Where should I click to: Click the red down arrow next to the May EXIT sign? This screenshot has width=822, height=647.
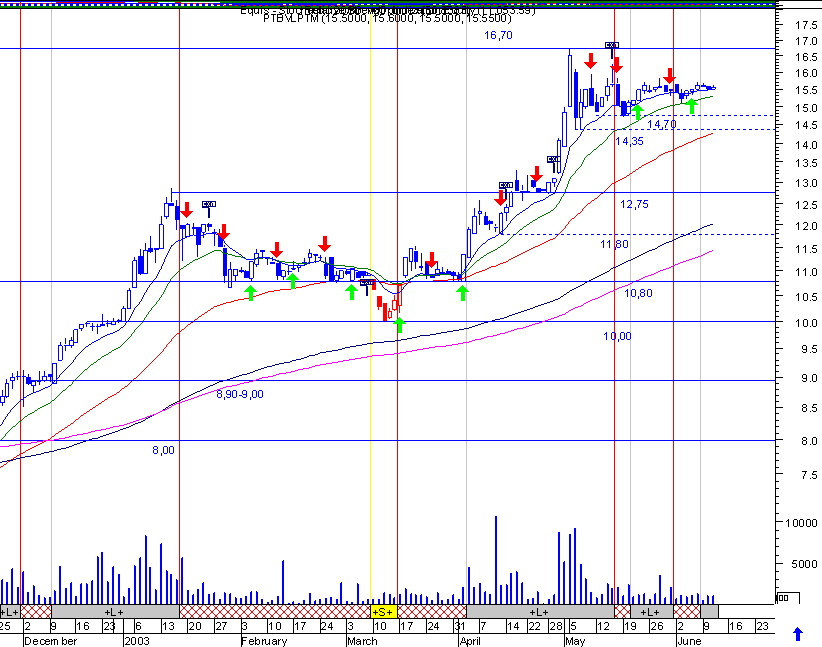[x=616, y=65]
